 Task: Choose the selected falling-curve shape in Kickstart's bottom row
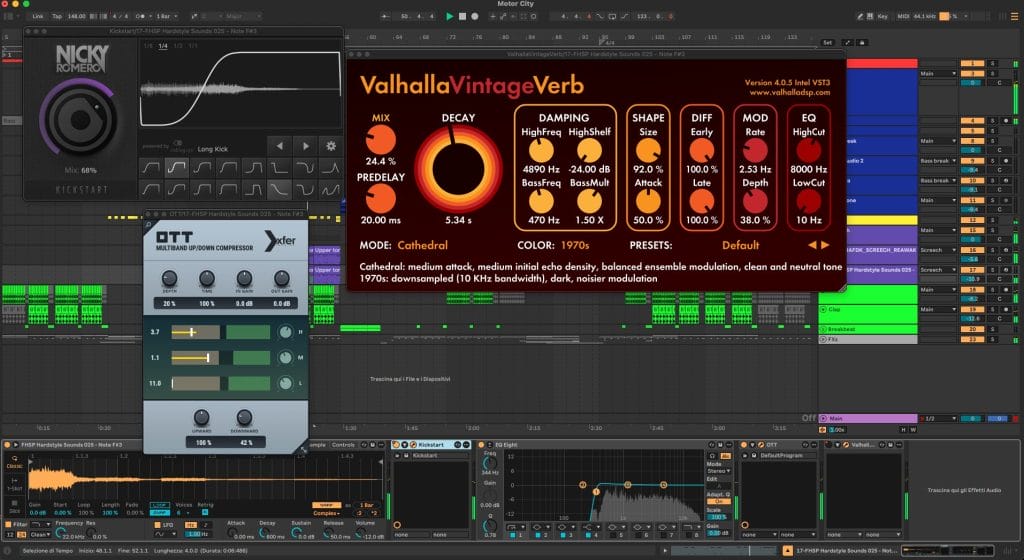pos(279,190)
